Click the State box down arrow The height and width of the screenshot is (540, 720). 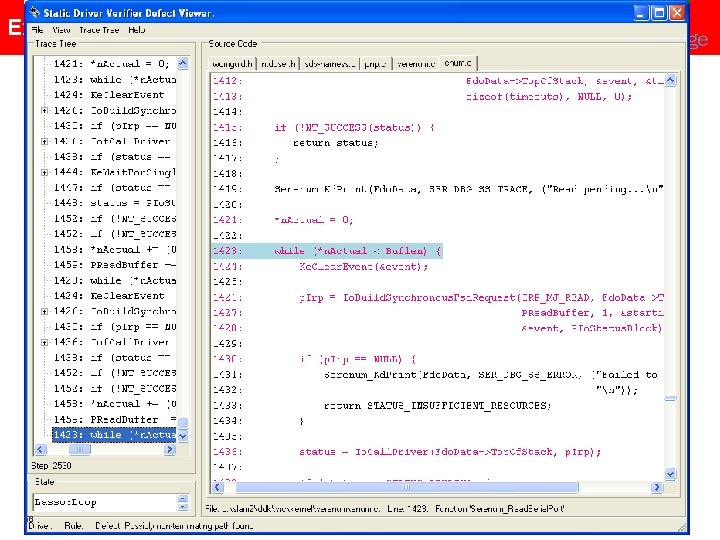tap(183, 507)
